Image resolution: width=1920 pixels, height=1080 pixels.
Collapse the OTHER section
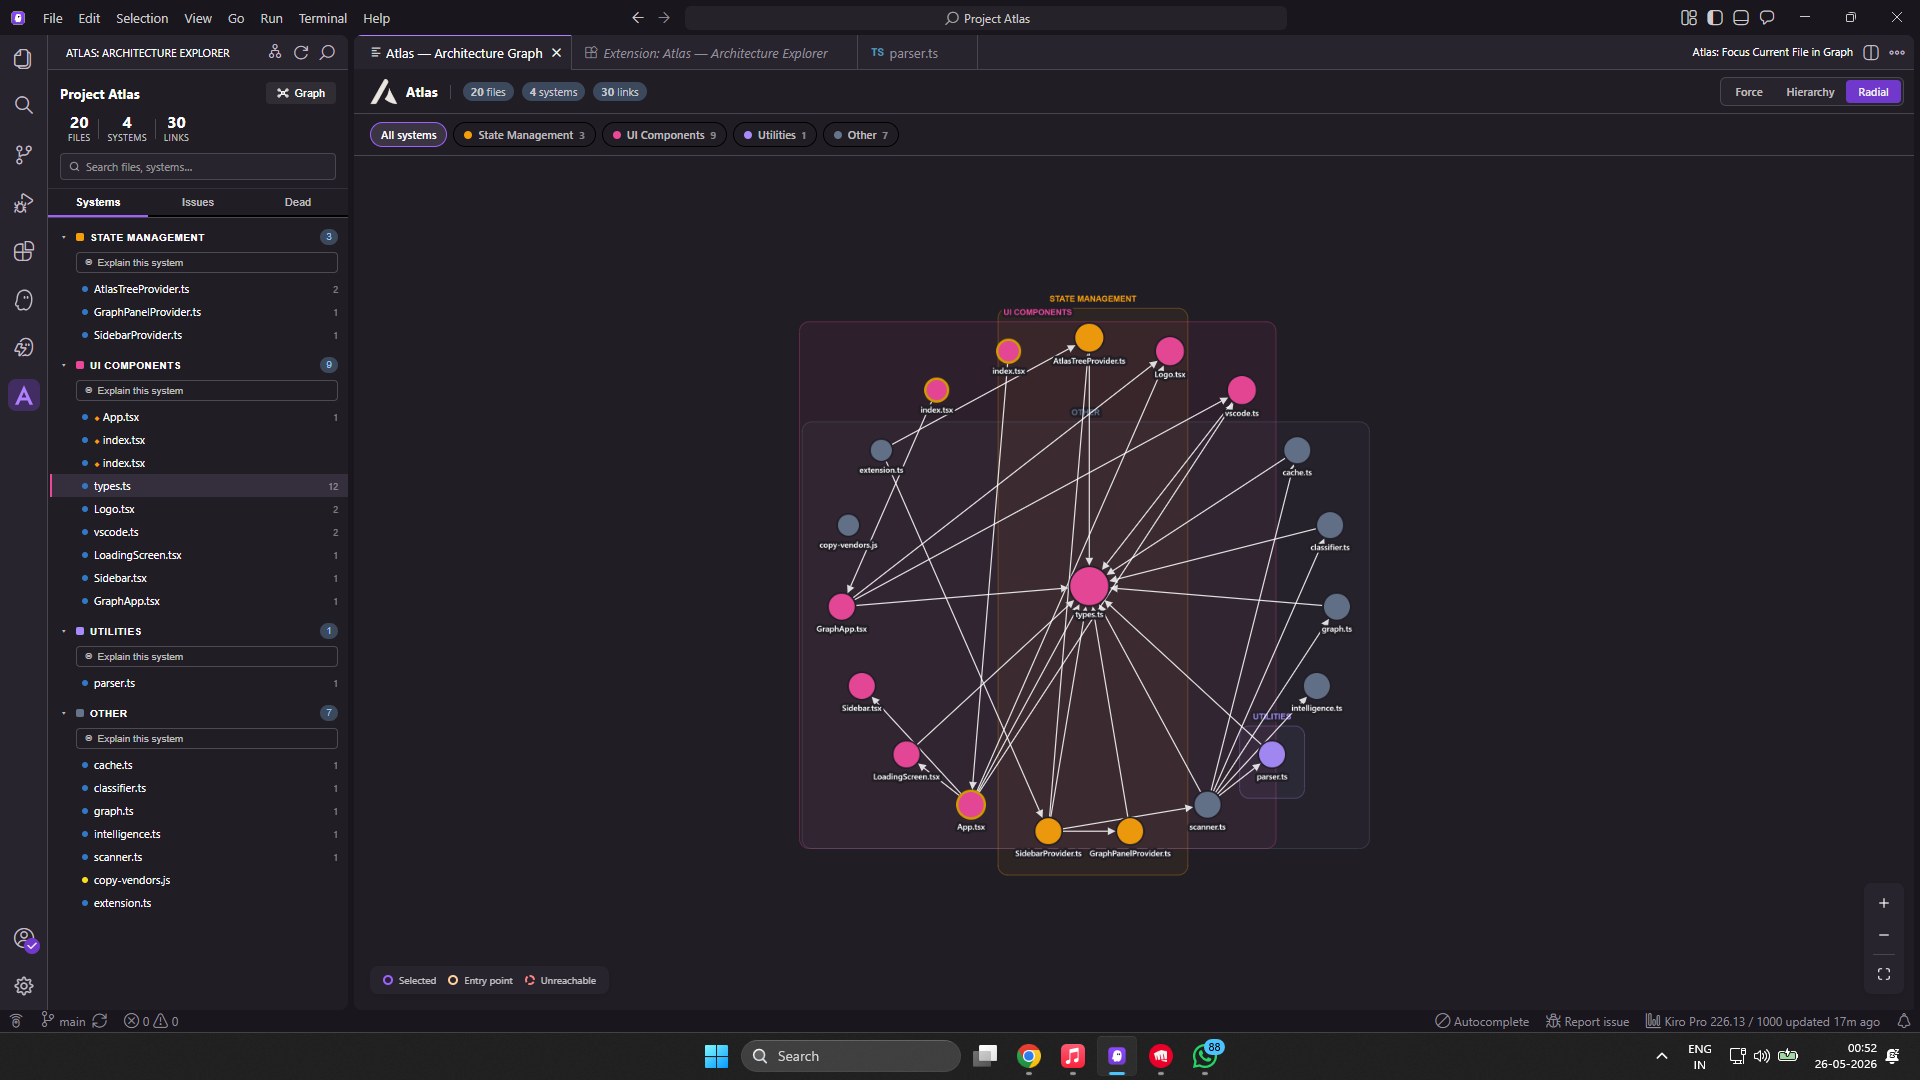(64, 713)
